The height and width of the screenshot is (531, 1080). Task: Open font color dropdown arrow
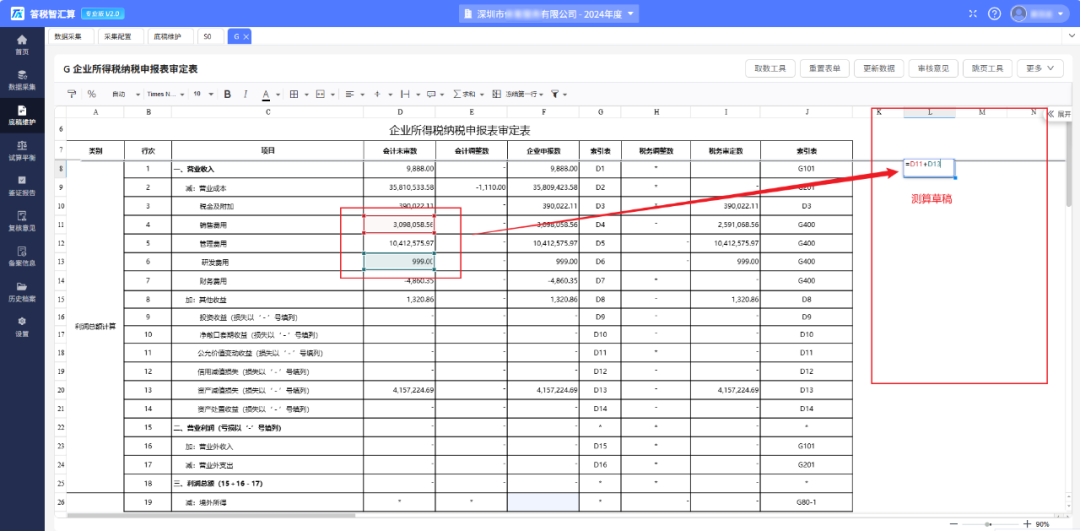point(278,94)
